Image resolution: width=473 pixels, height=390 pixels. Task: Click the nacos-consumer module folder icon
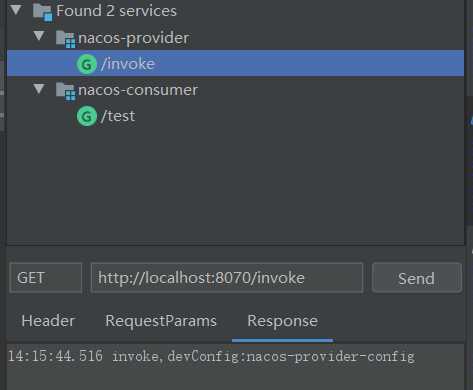click(x=66, y=91)
